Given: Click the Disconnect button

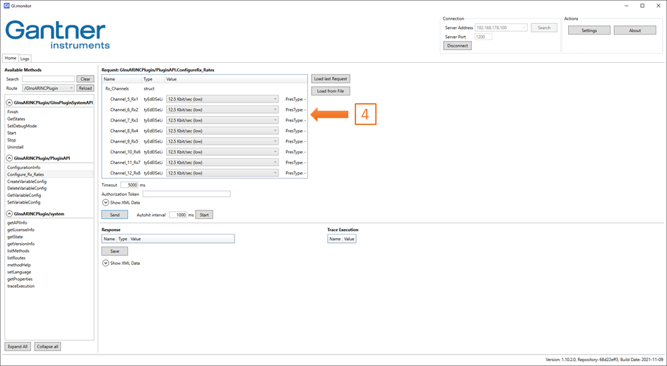Looking at the screenshot, I should [457, 46].
